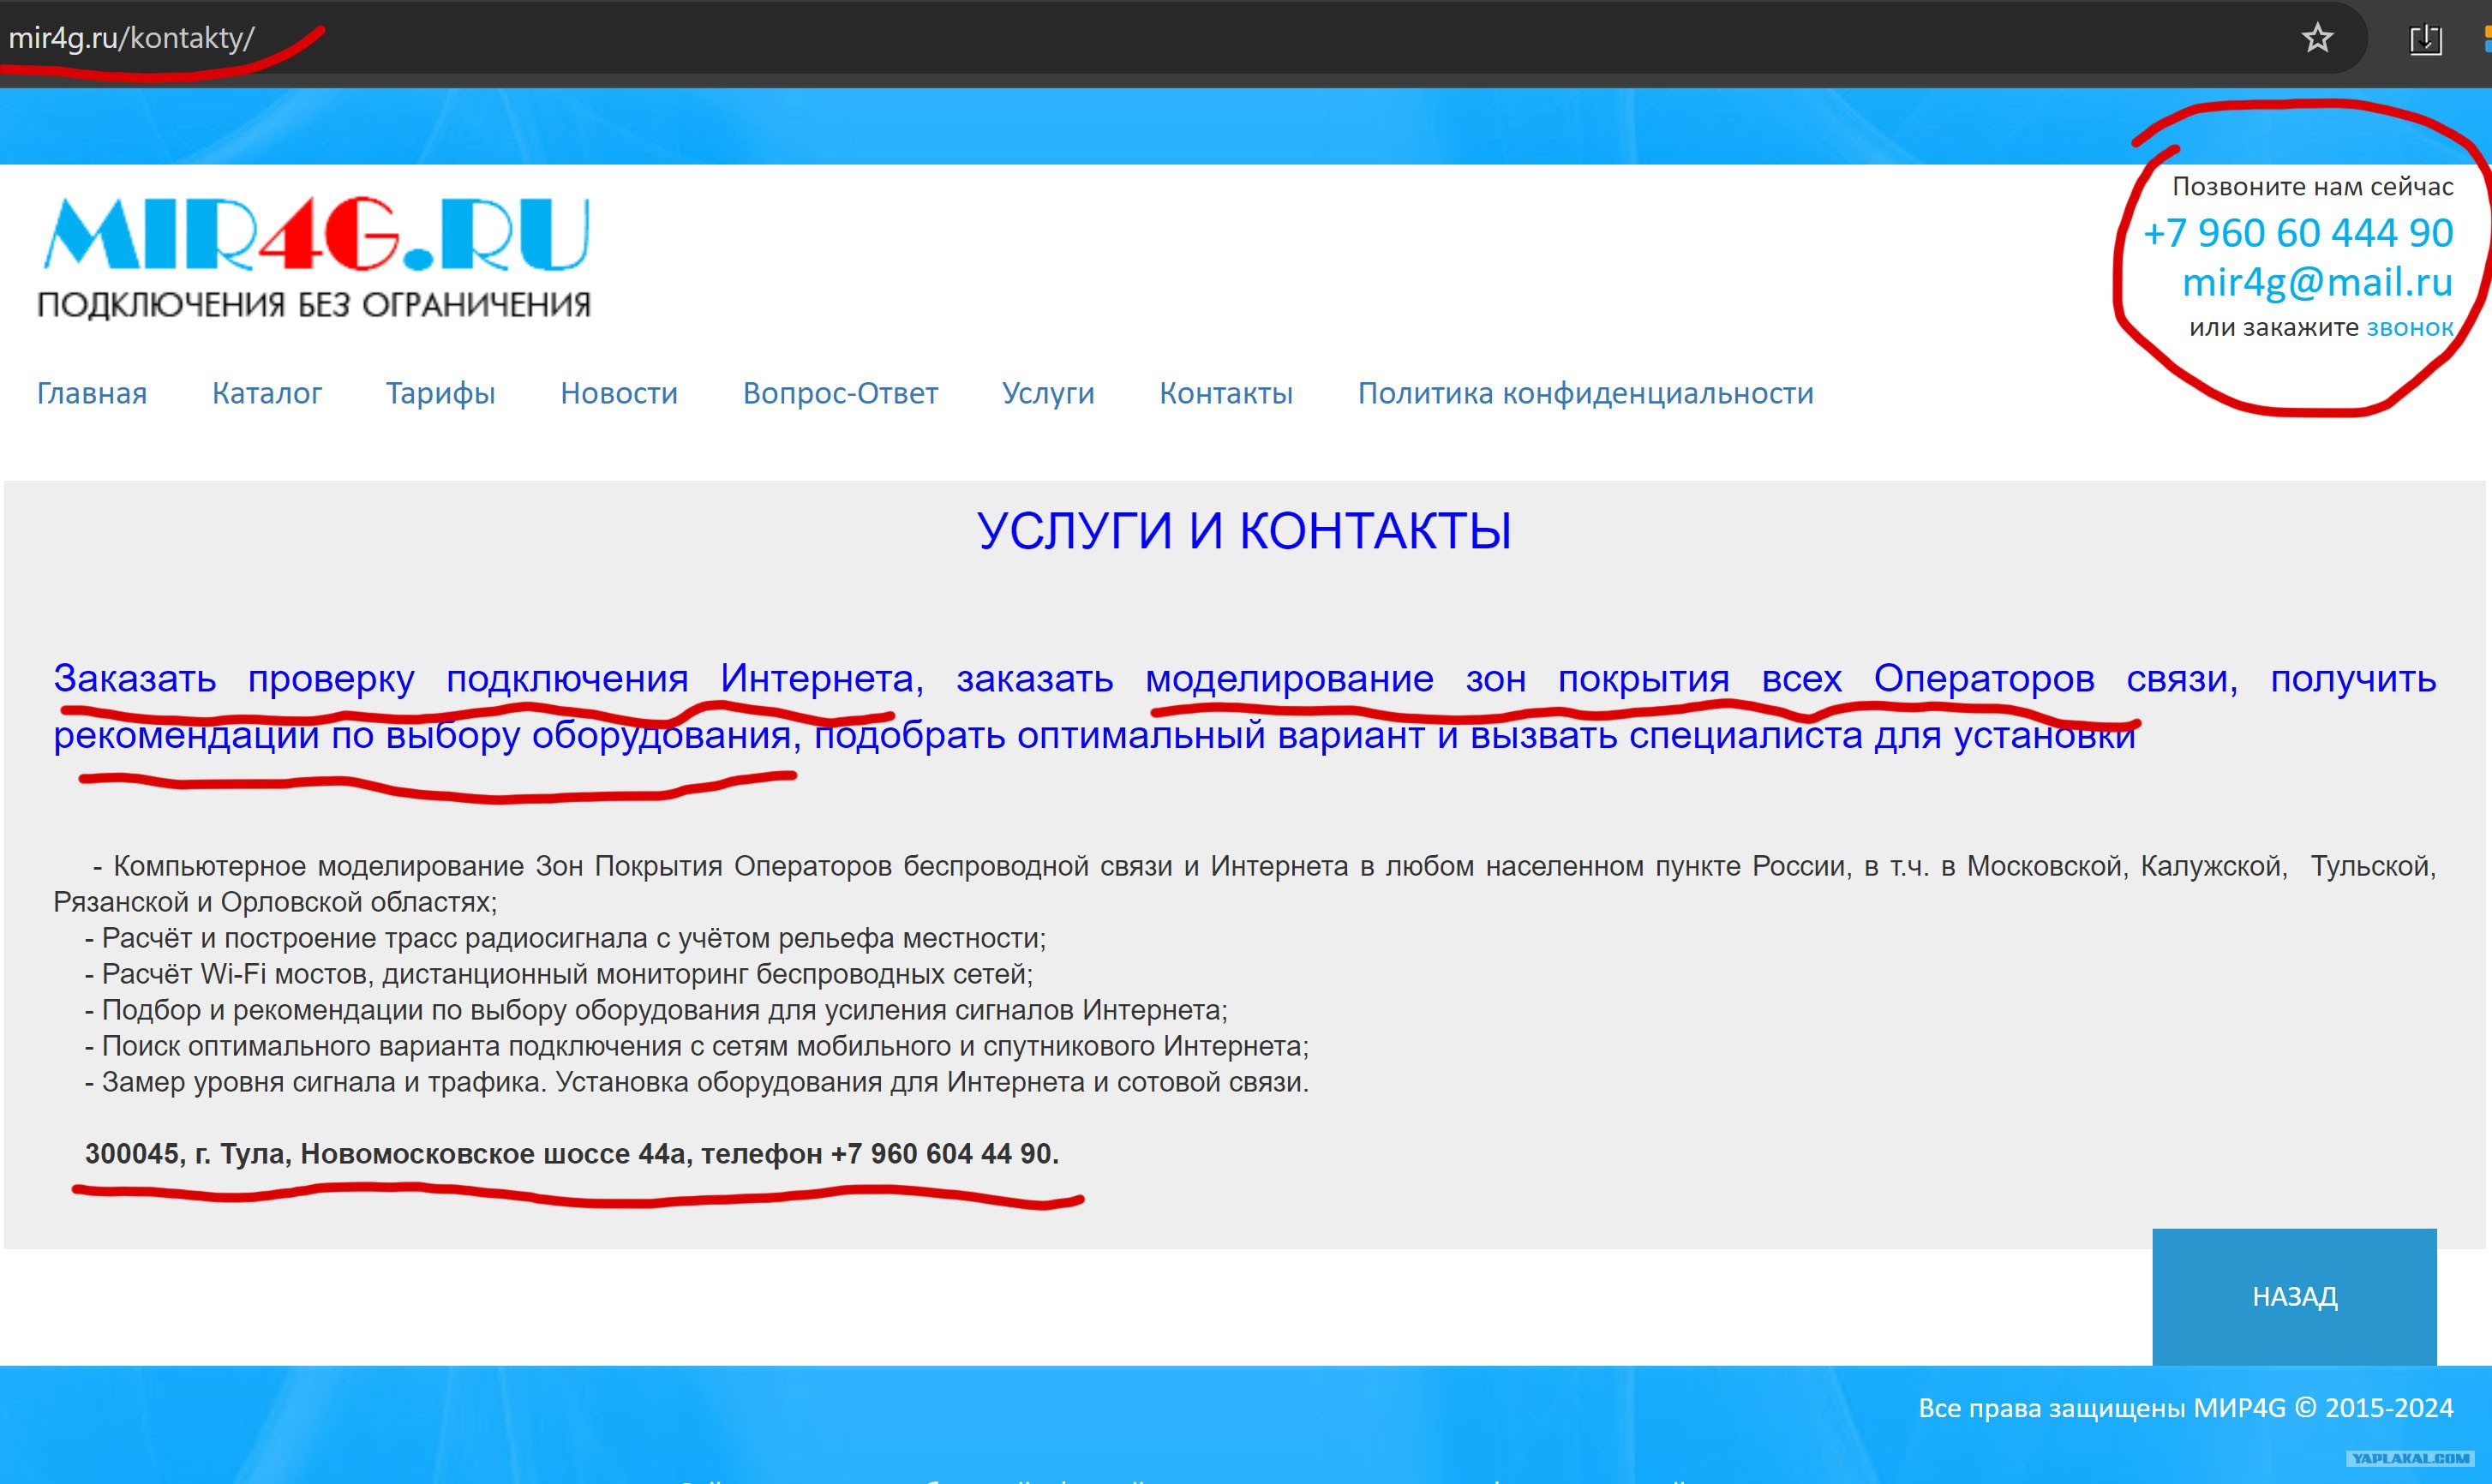Viewport: 2492px width, 1484px height.
Task: Select the Услуги menu item
Action: (1048, 393)
